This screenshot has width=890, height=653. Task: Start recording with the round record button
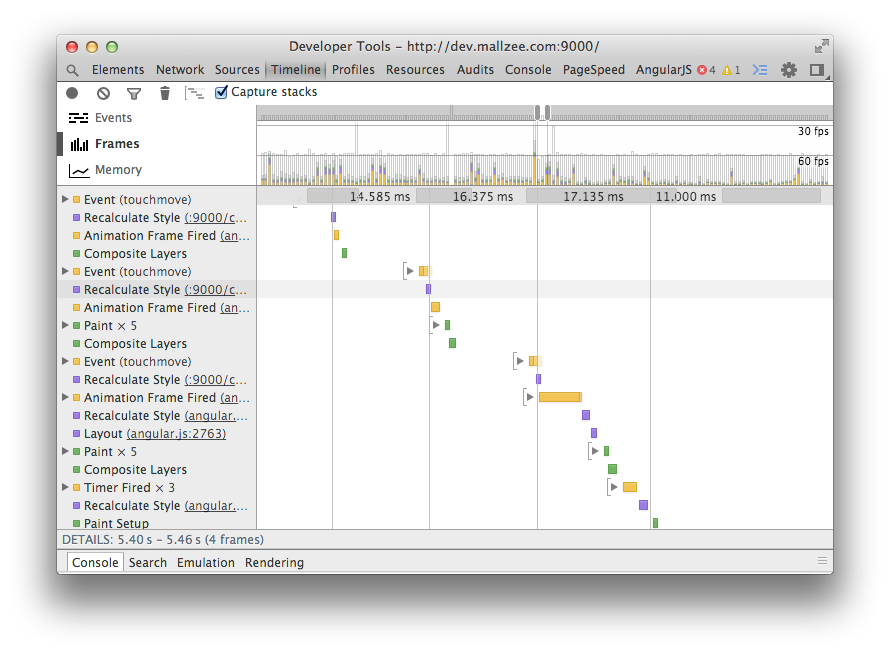[x=72, y=93]
